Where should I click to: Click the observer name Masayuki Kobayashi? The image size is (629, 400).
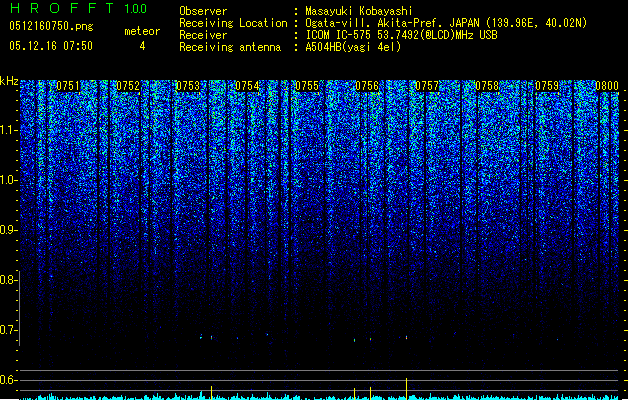[x=359, y=11]
